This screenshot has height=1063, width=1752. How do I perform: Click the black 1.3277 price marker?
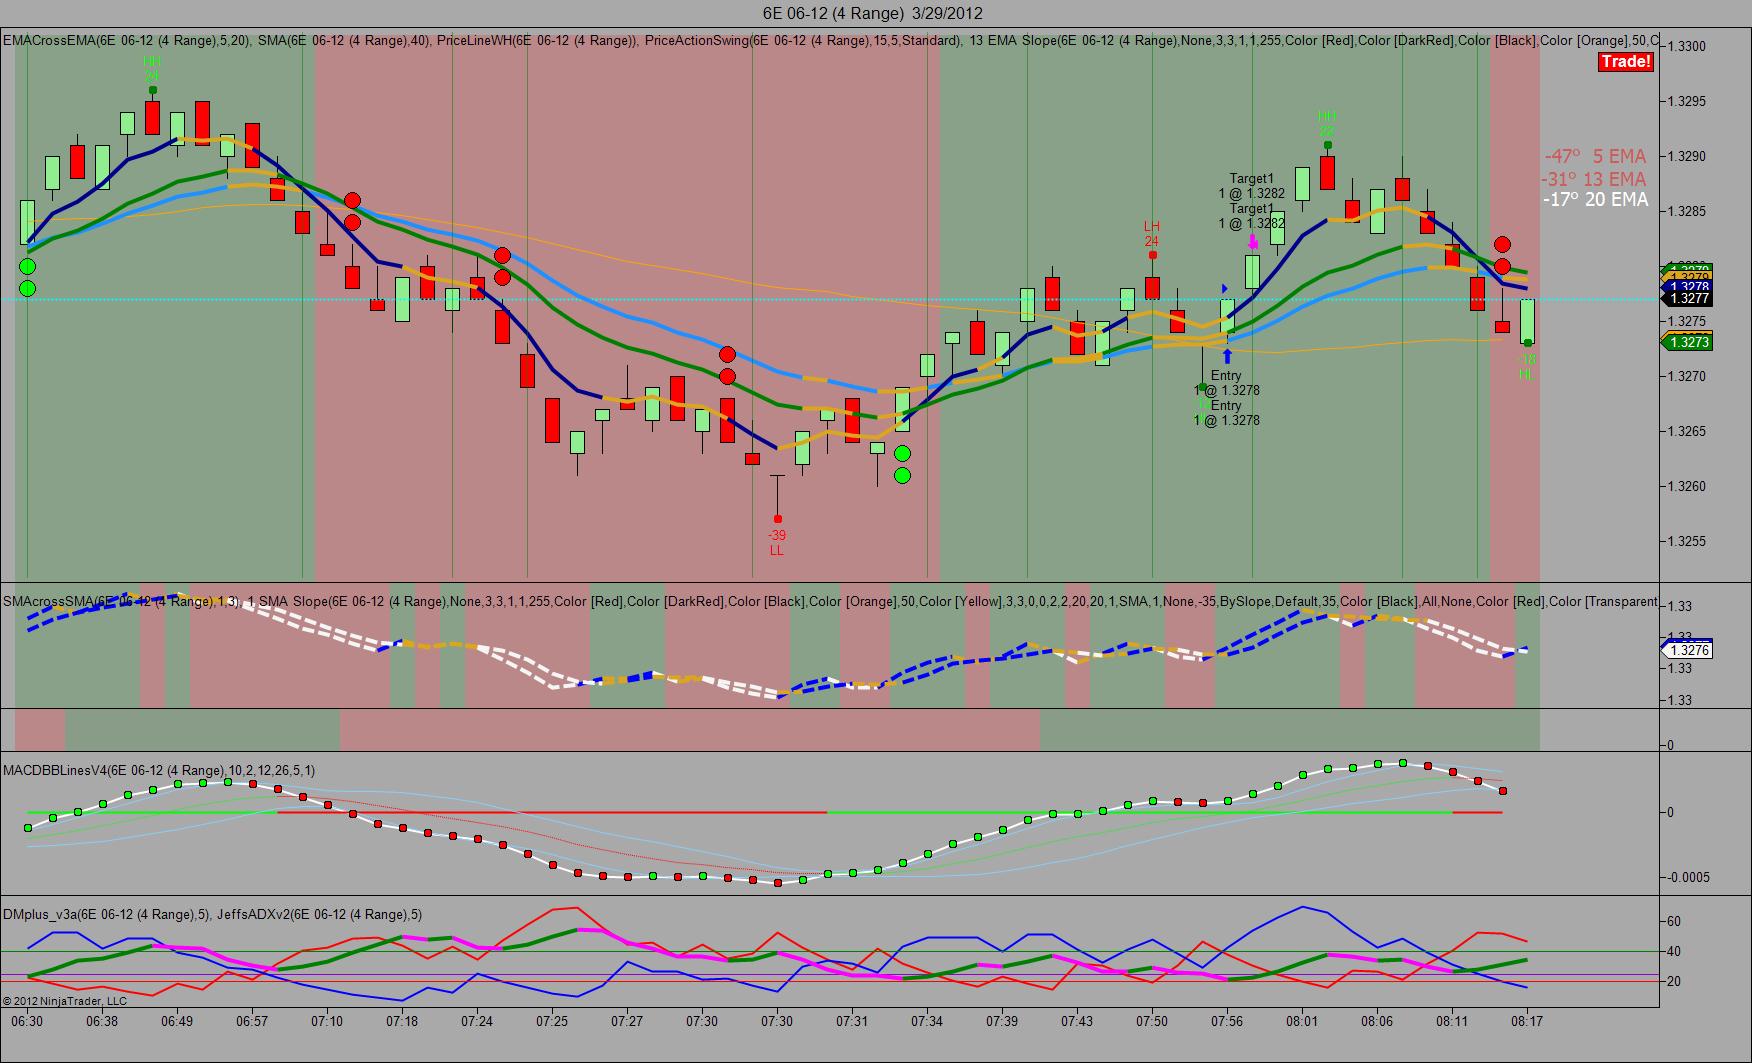1687,298
